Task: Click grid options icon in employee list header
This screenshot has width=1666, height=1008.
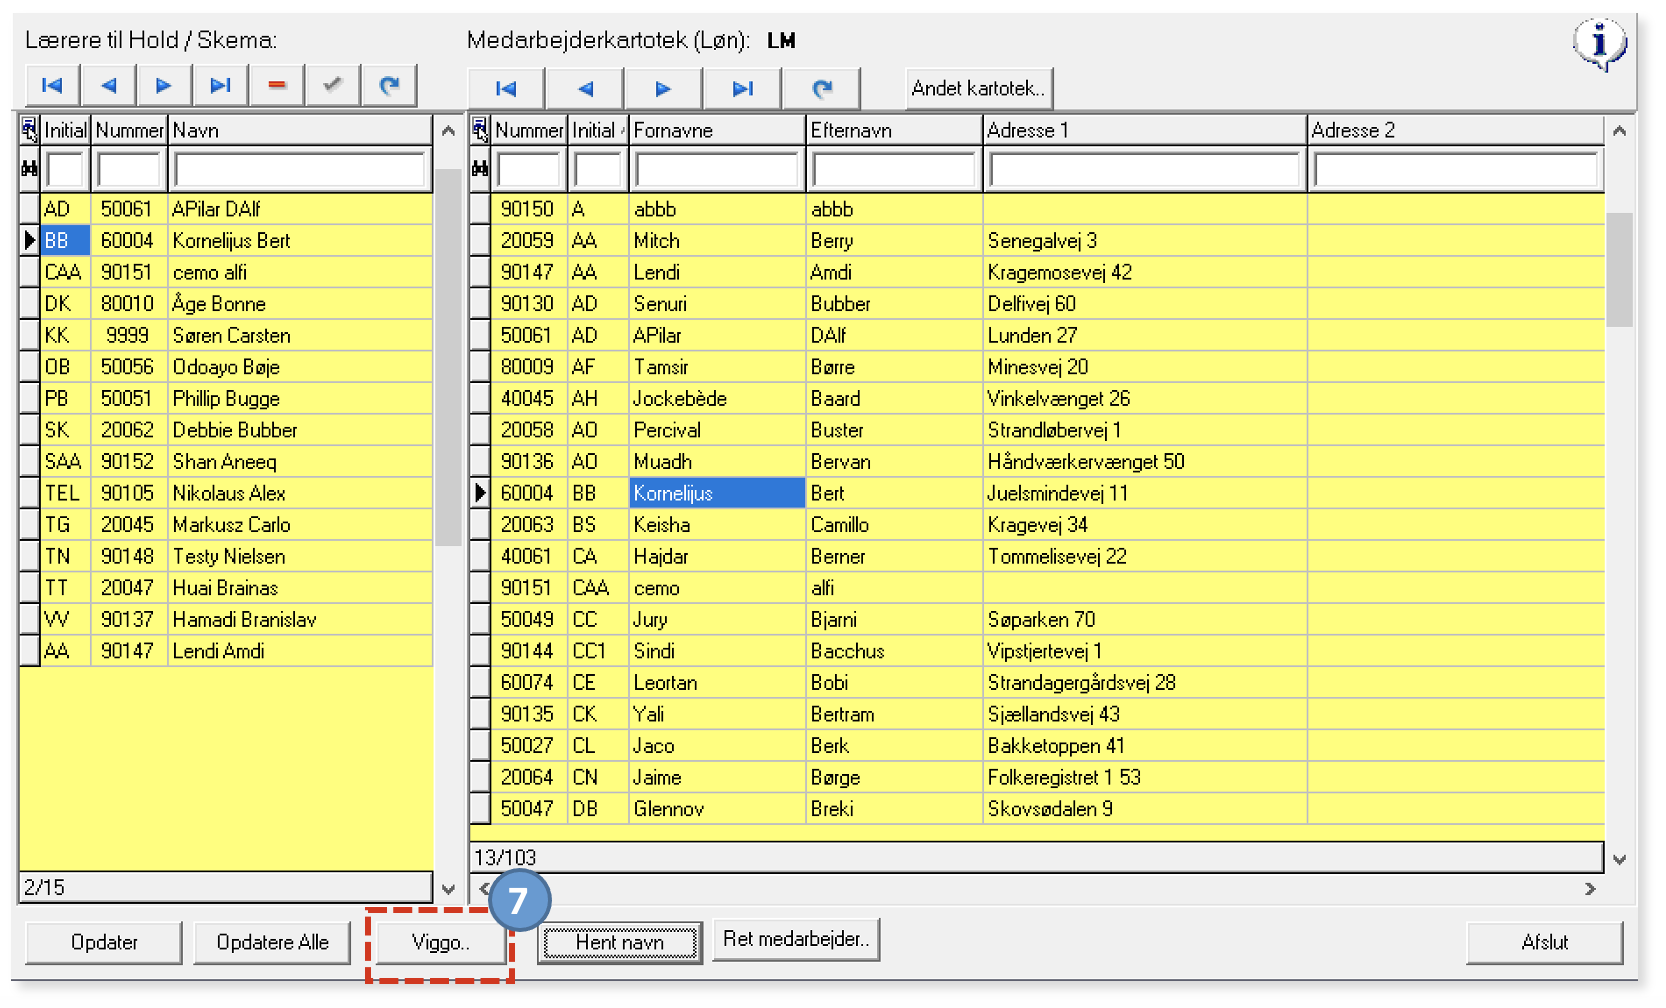Action: pyautogui.click(x=480, y=130)
